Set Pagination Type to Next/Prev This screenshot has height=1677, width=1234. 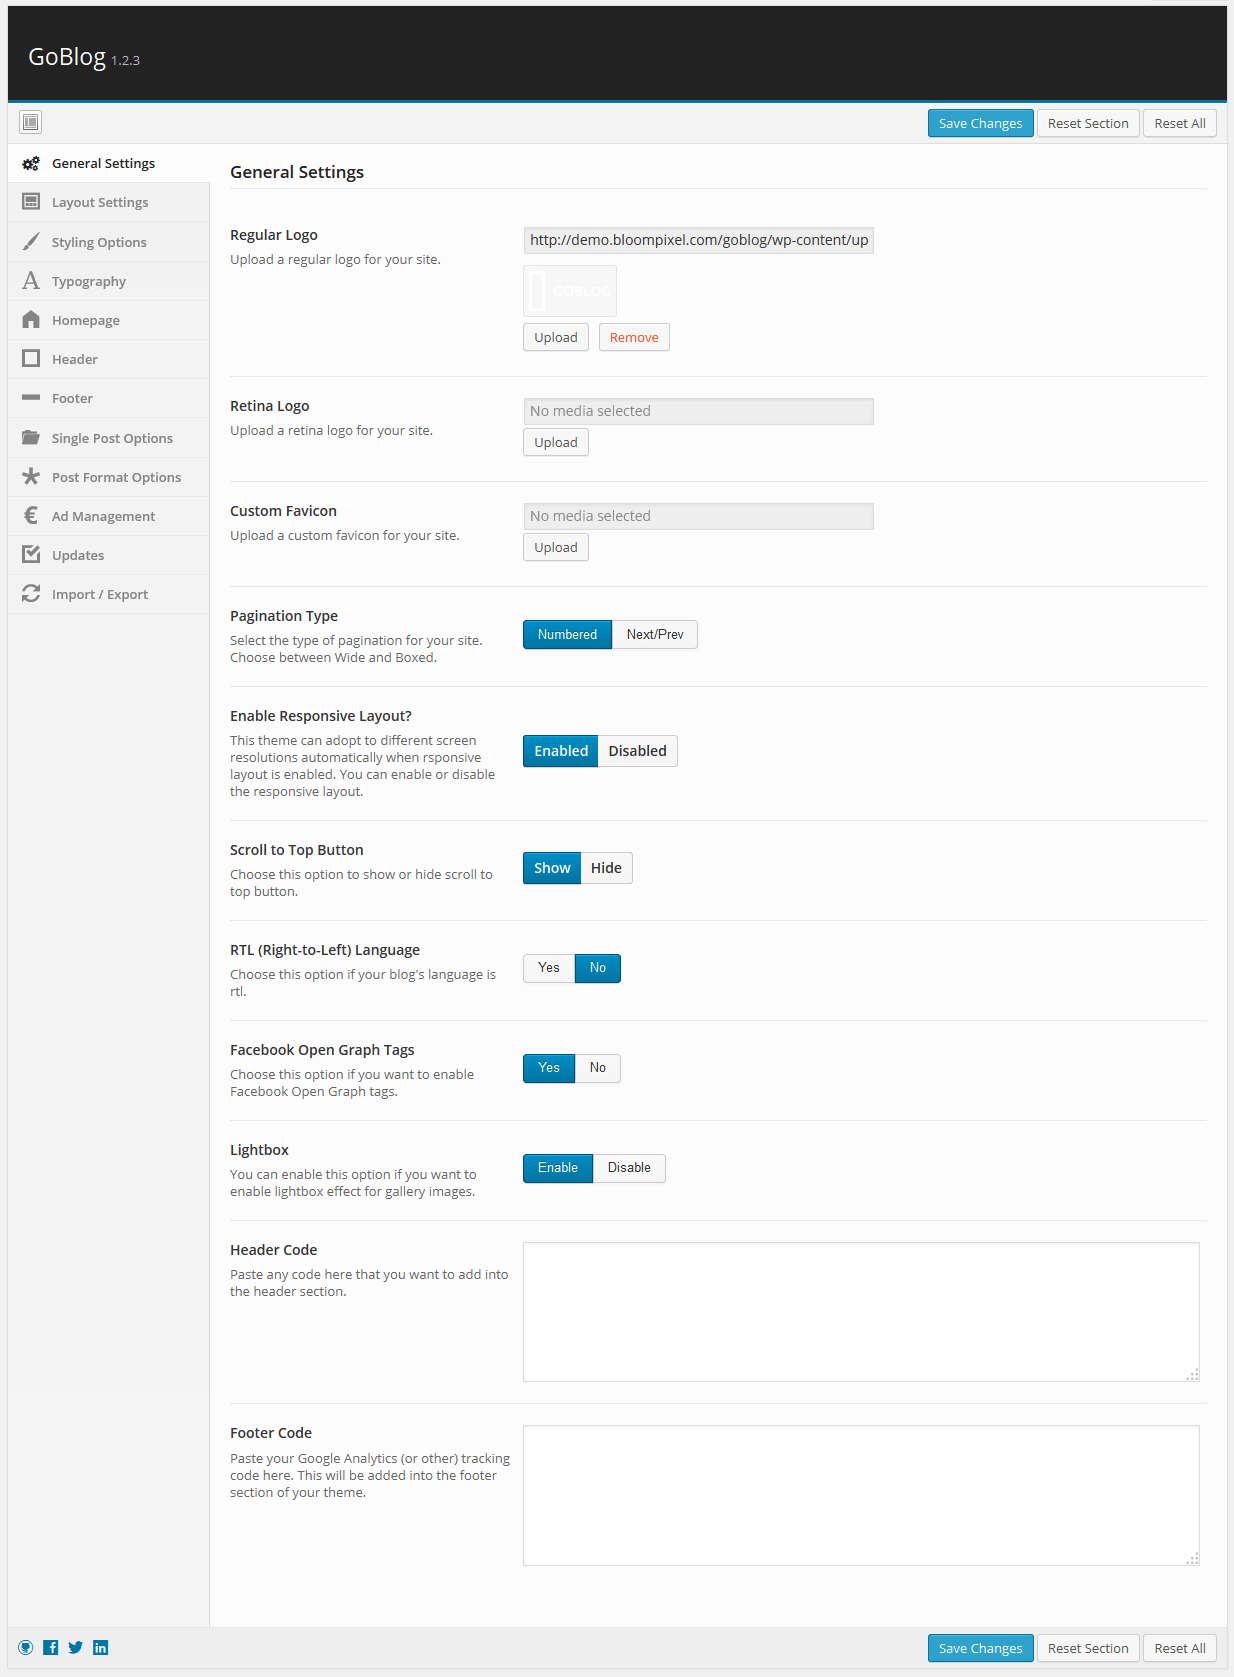(655, 635)
